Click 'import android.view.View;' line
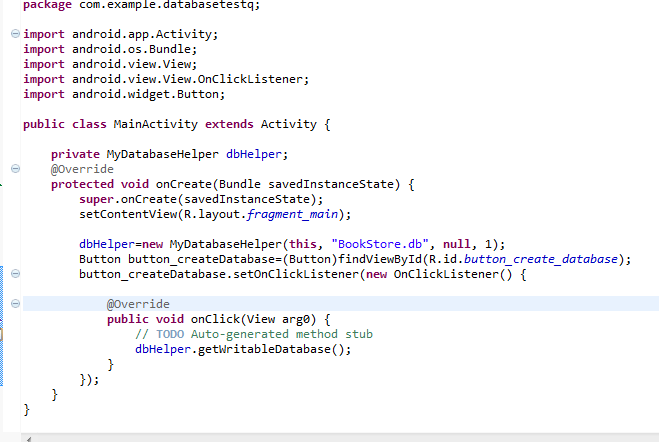The height and width of the screenshot is (442, 659). [110, 64]
